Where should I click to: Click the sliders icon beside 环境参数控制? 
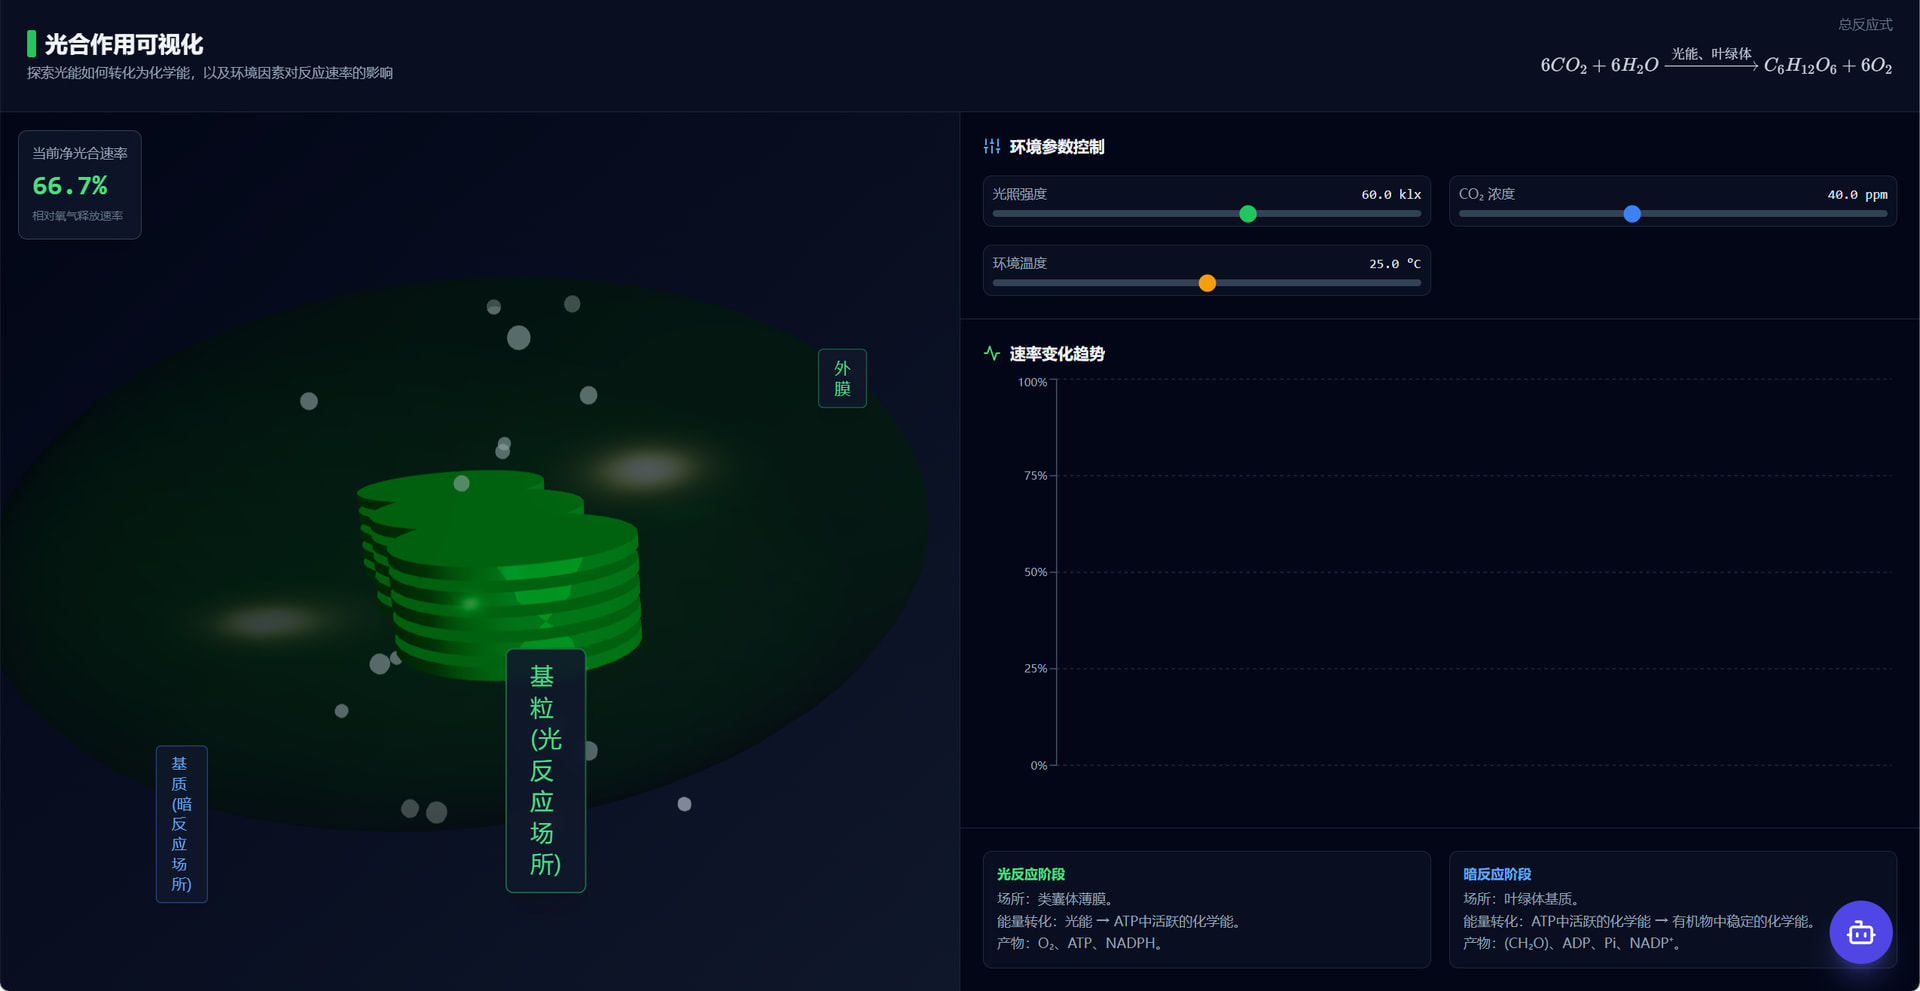(991, 147)
